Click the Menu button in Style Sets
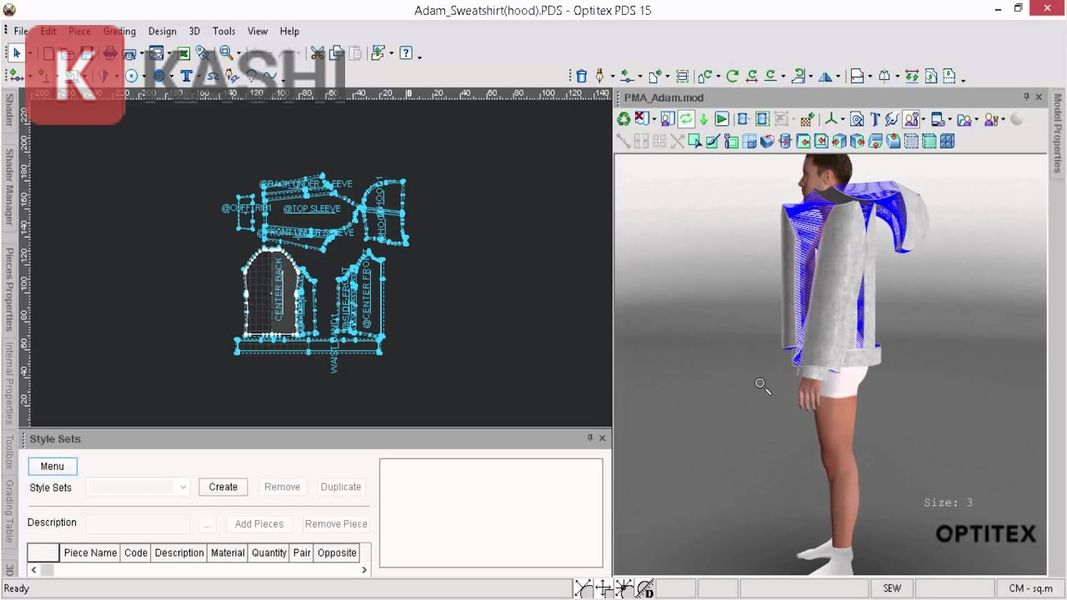Screen dimensions: 1067x600 (52, 466)
